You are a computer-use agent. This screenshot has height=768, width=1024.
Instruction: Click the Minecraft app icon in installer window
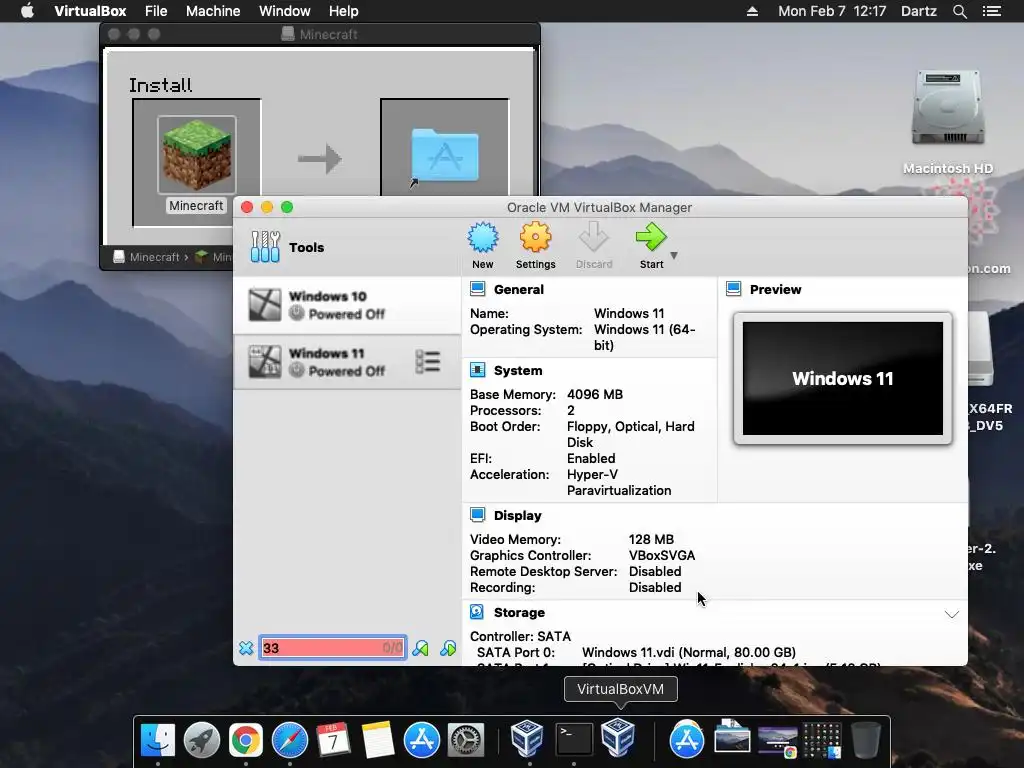197,155
